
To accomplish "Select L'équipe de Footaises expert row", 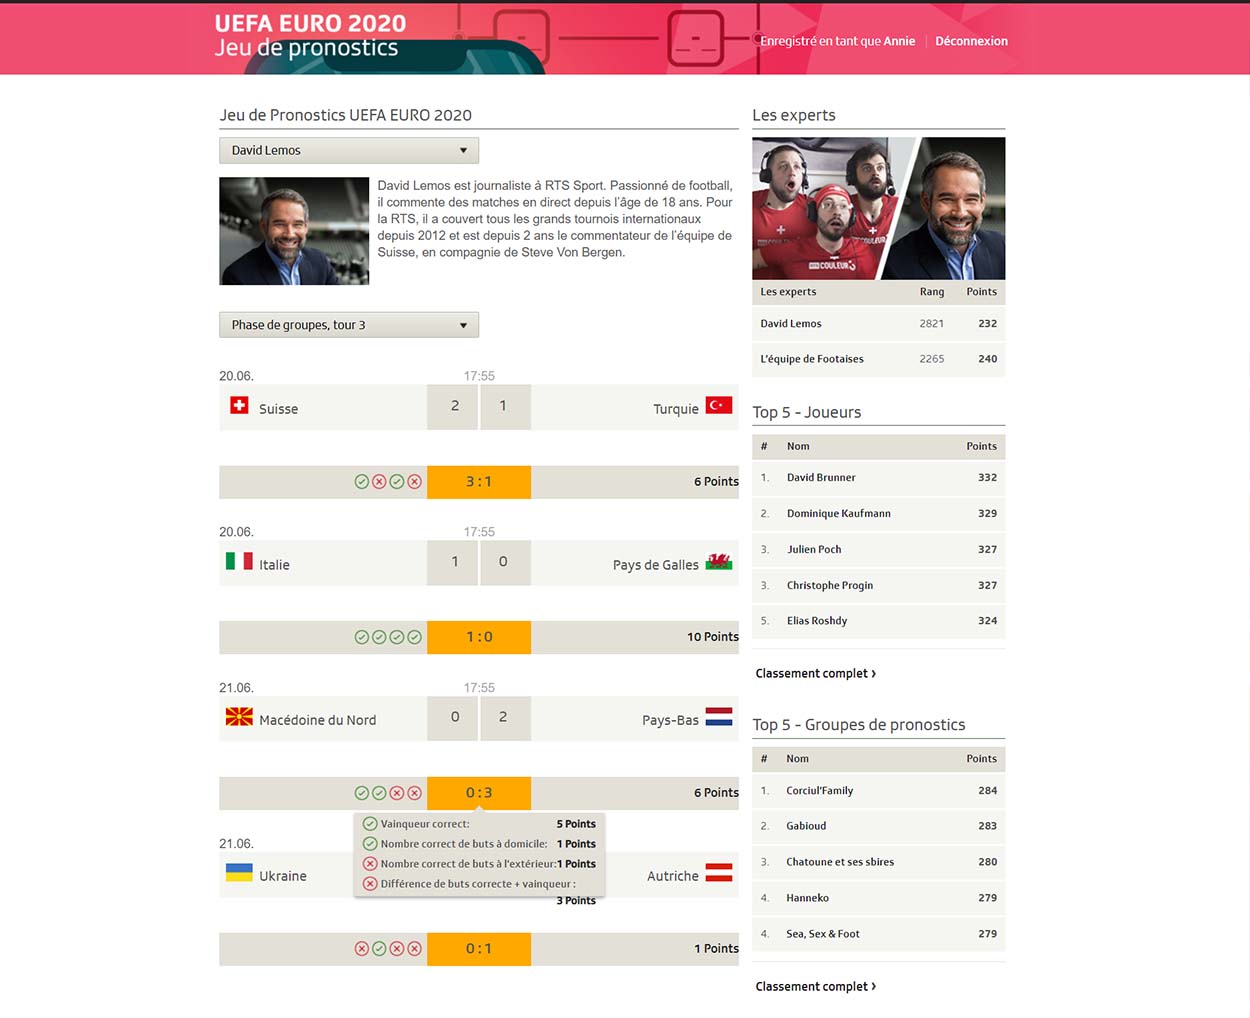I will tap(878, 359).
